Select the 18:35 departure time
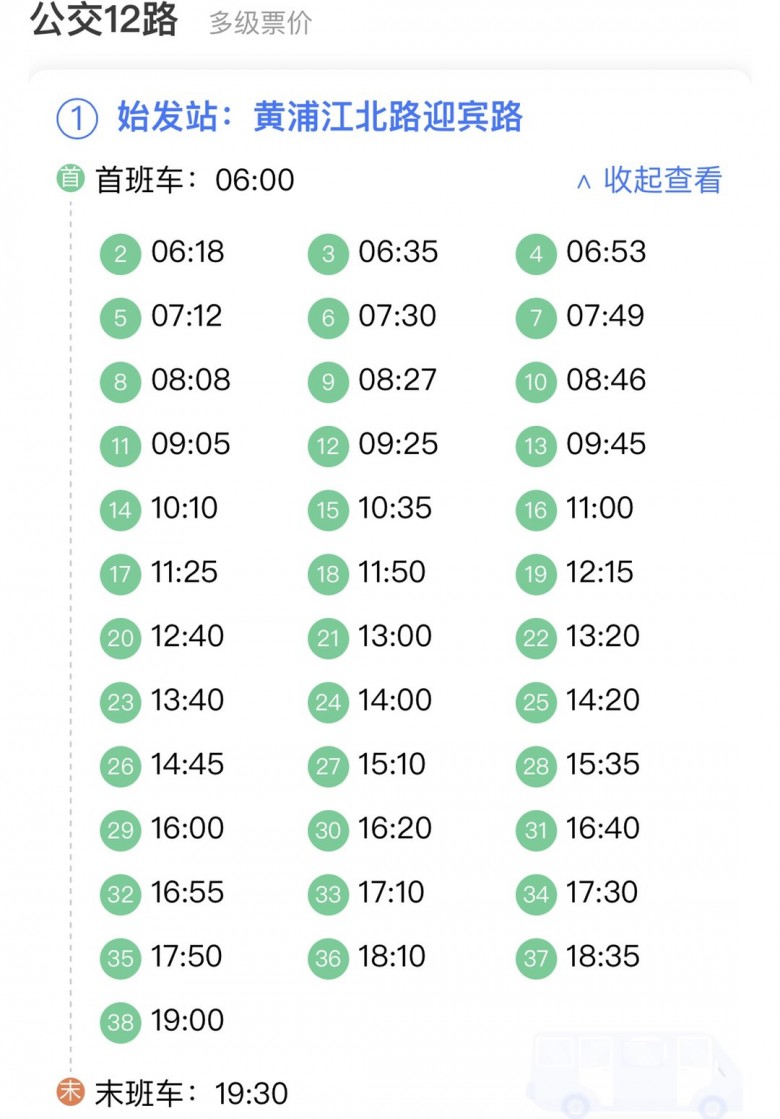Screen dimensions: 780x1119 click(602, 956)
